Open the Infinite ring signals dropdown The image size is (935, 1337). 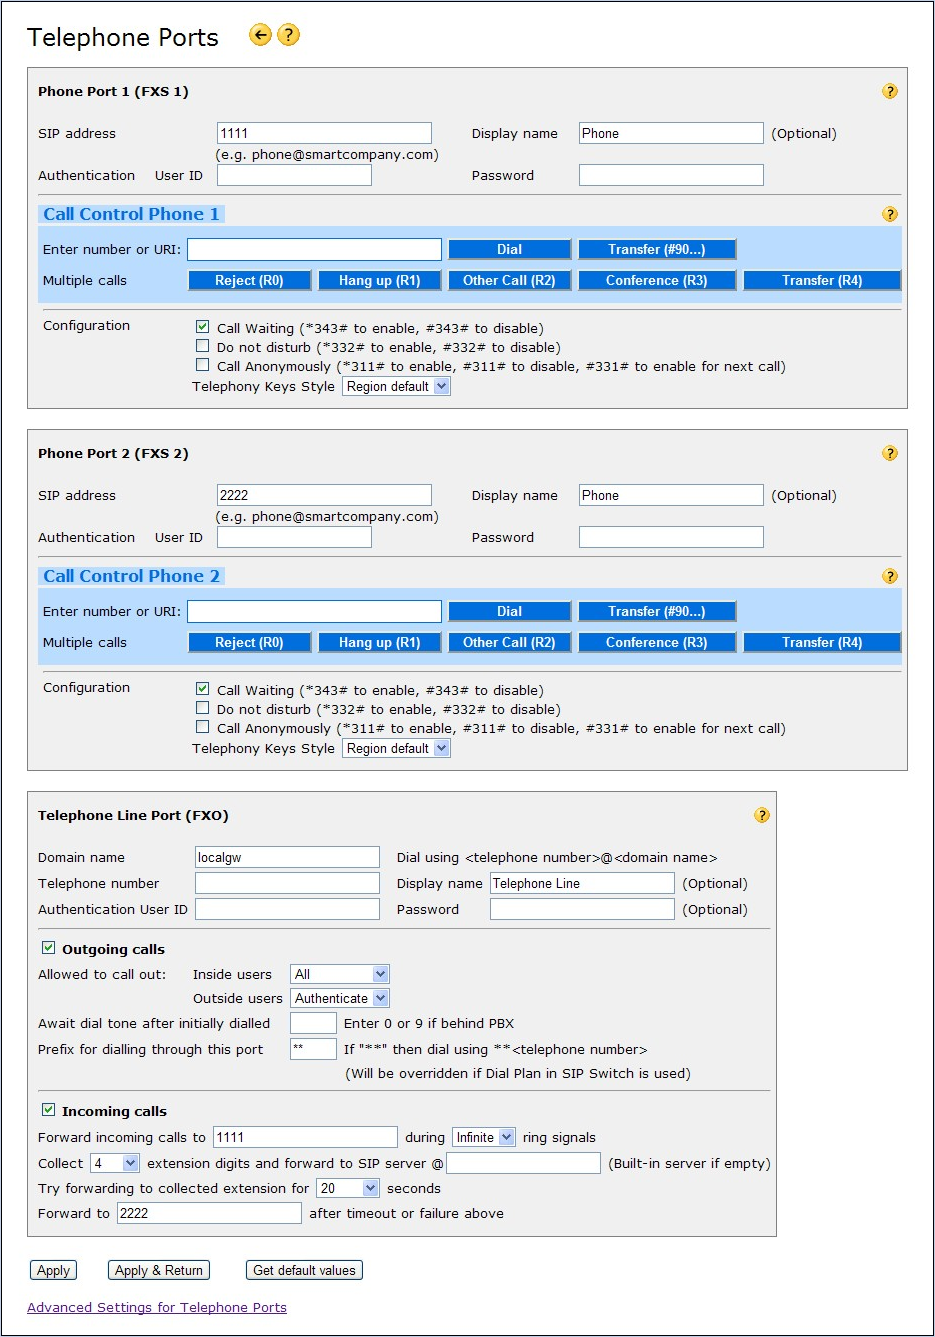pos(484,1137)
